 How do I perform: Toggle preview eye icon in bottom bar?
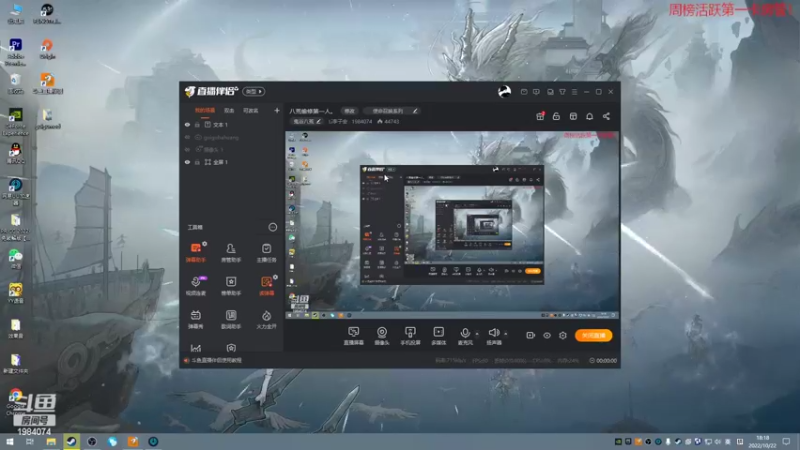547,335
